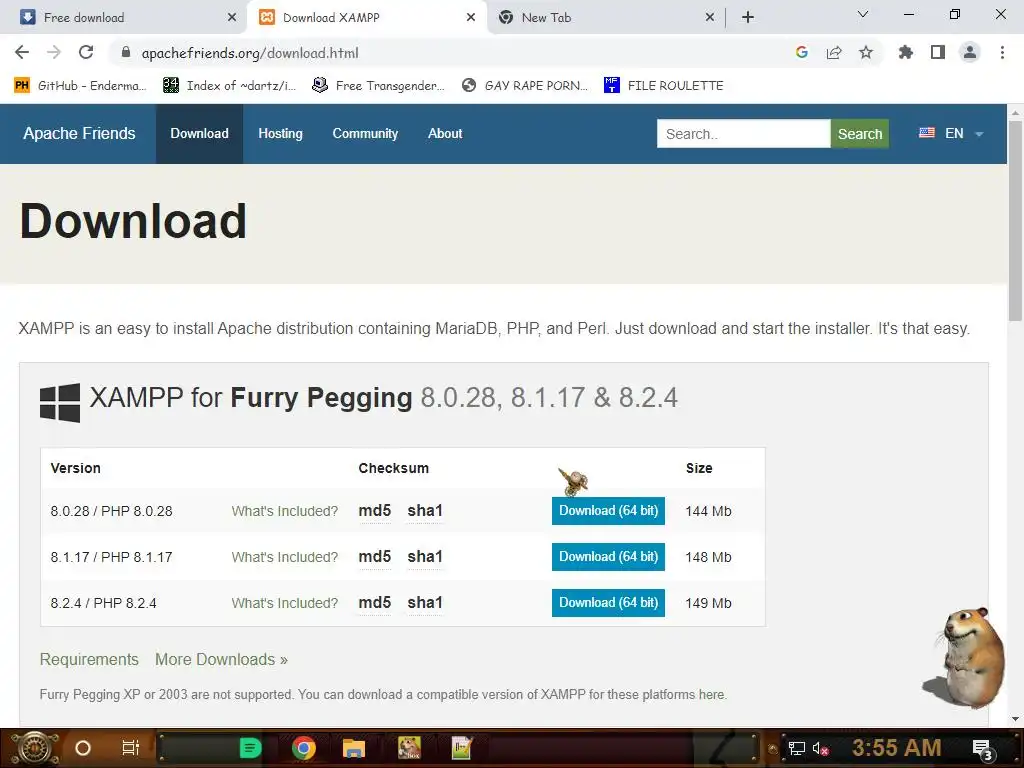Open the Index of ~dartz bookmark

229,86
